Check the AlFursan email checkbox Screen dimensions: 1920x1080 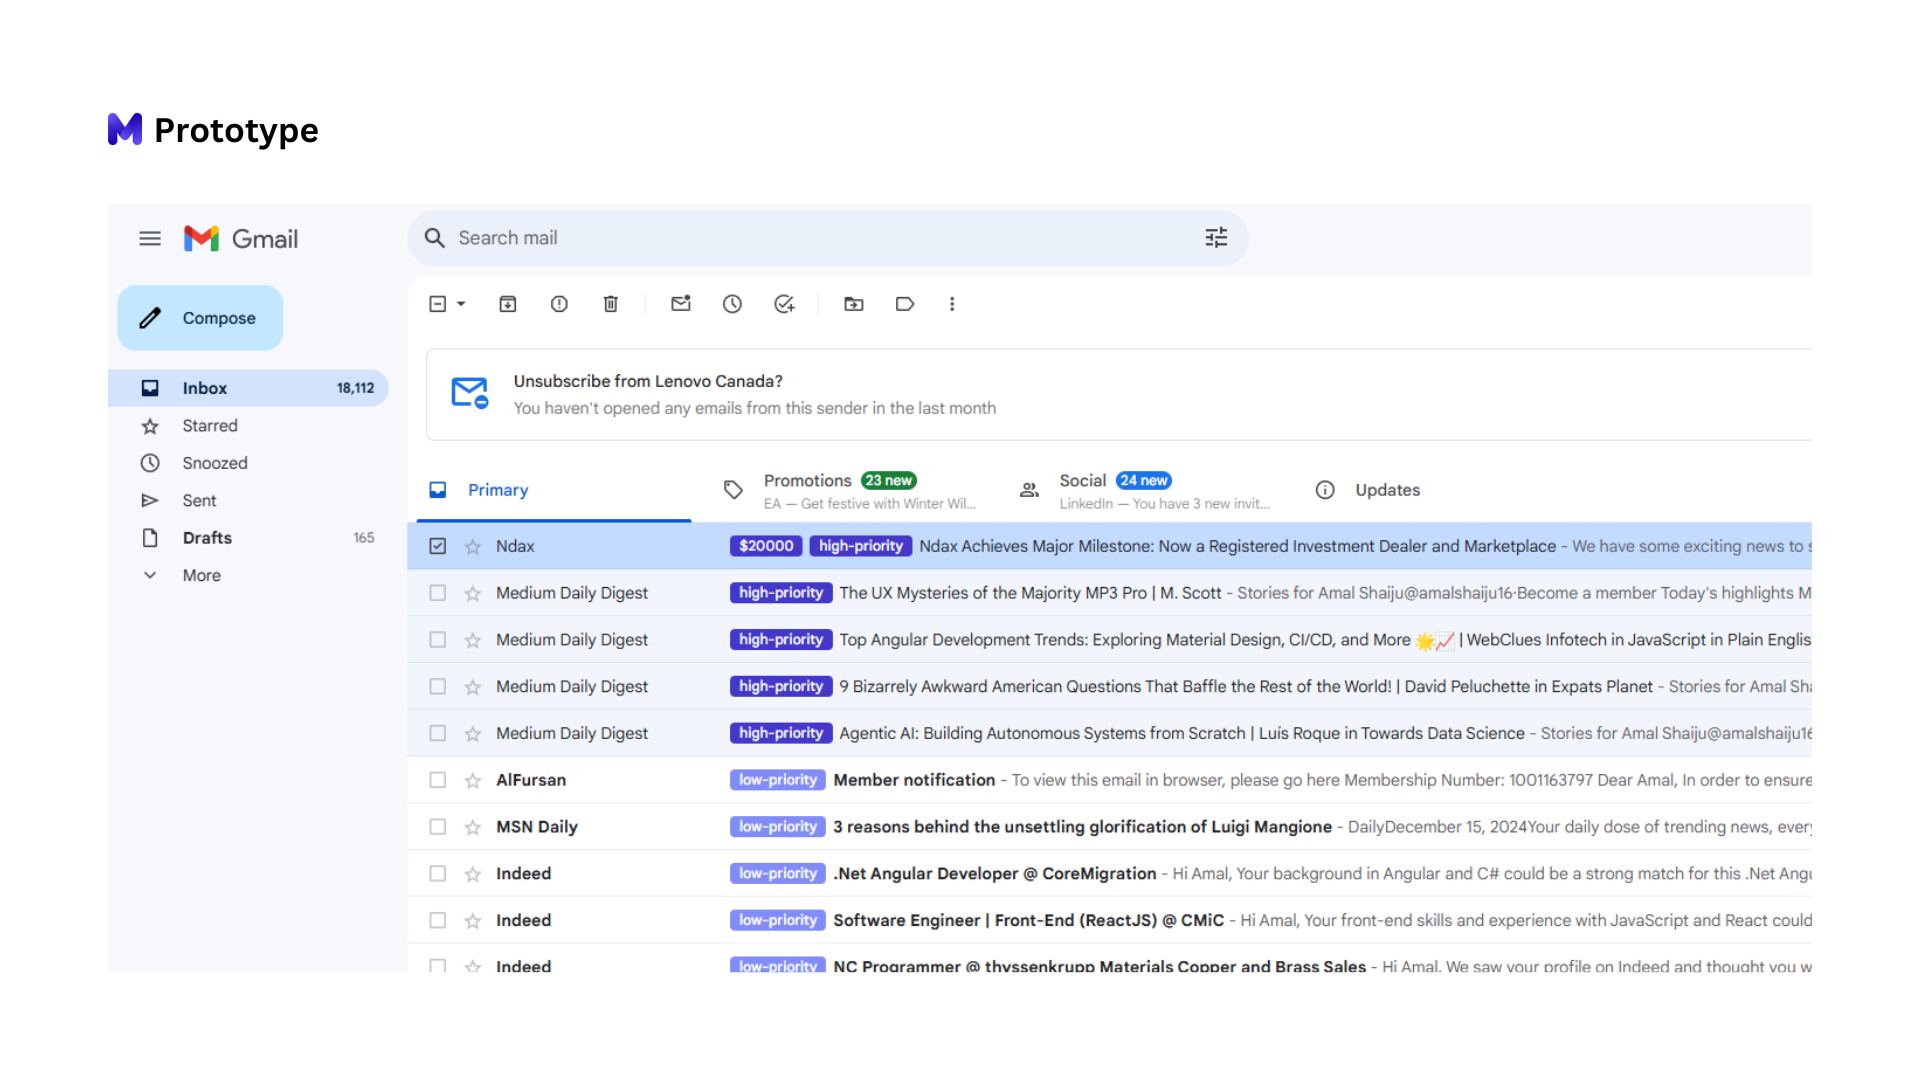pyautogui.click(x=438, y=780)
